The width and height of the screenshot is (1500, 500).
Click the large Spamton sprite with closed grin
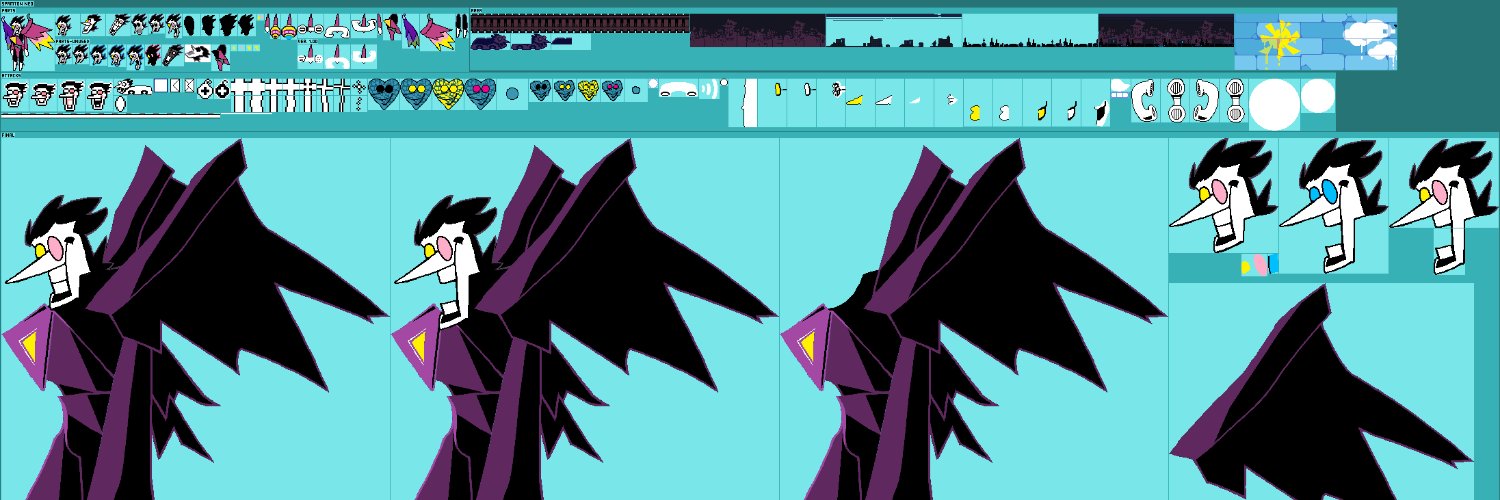pos(195,320)
